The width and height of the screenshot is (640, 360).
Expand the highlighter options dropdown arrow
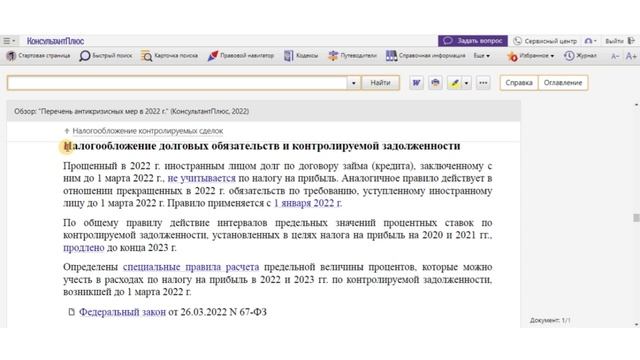tap(467, 83)
